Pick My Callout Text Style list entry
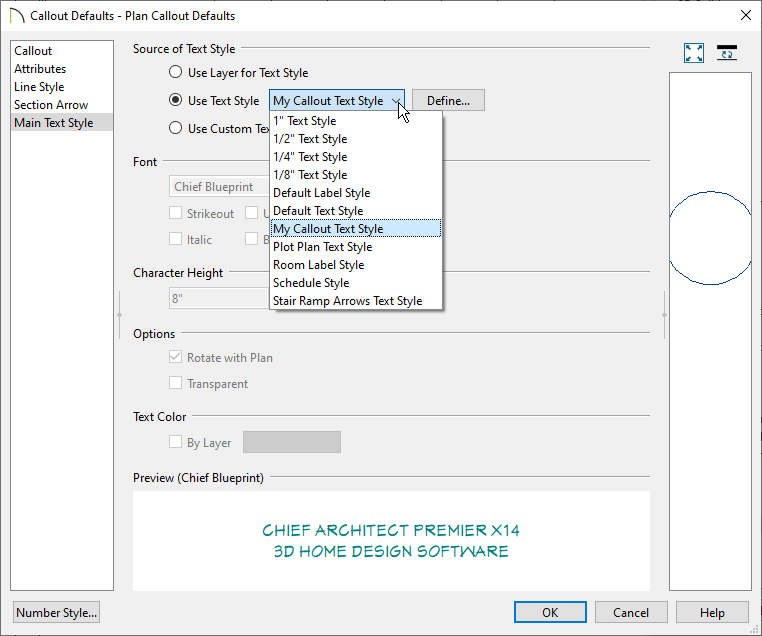Image resolution: width=762 pixels, height=636 pixels. (356, 228)
